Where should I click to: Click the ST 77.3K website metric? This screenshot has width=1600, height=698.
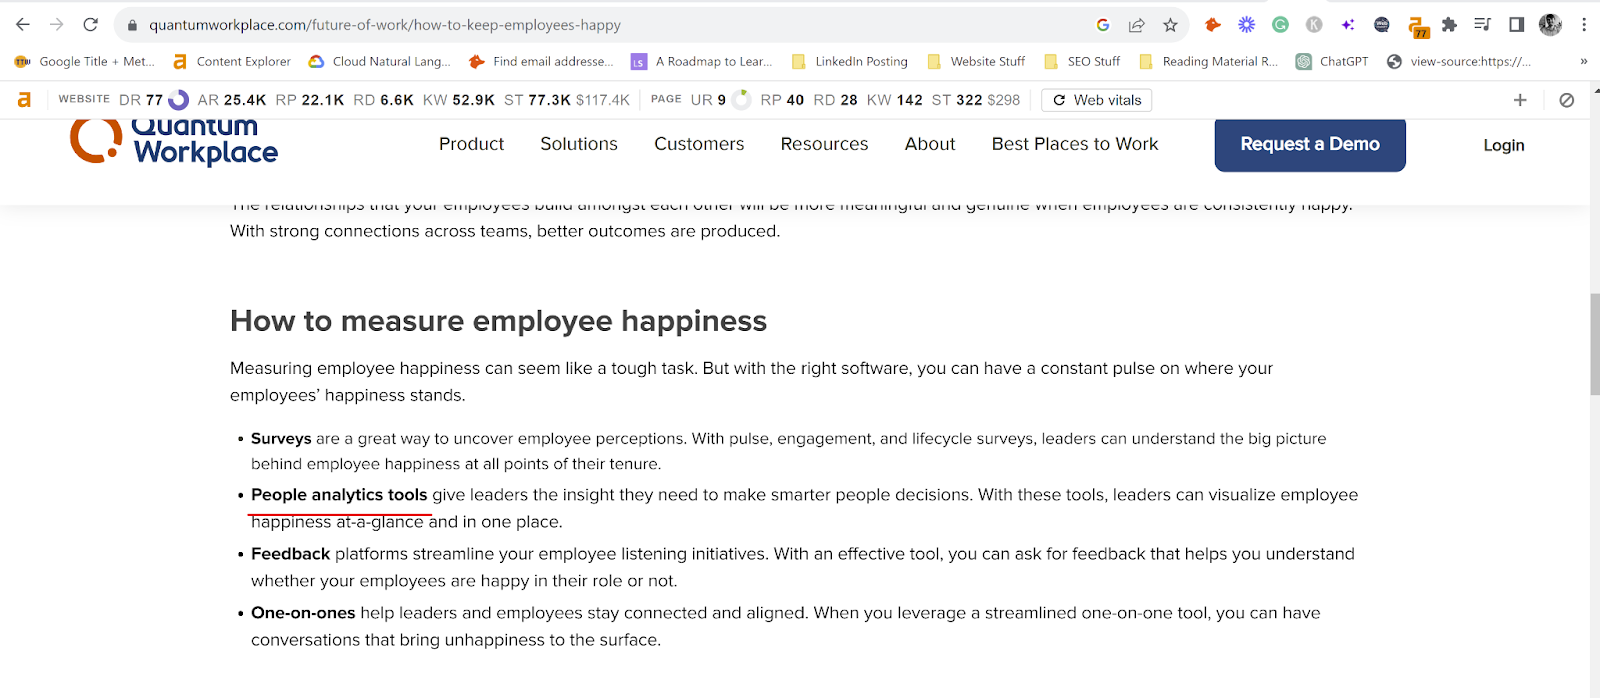(x=567, y=100)
